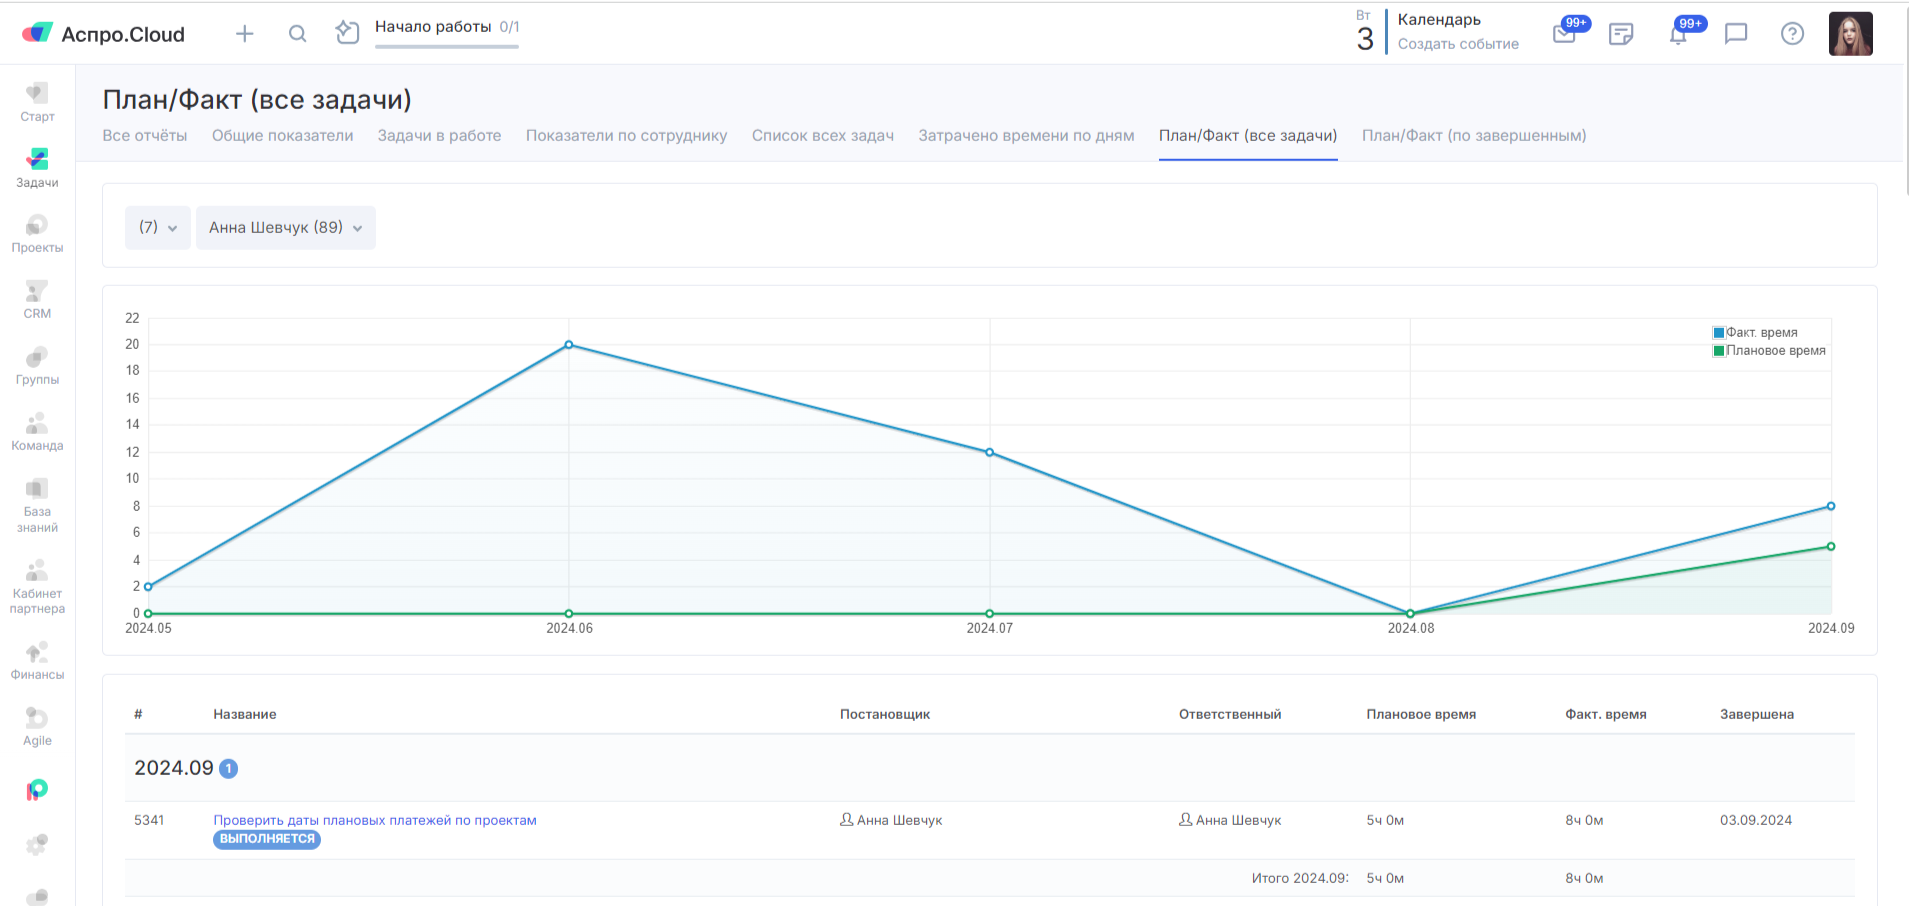
Task: Click the Создать событие link
Action: [x=1458, y=44]
